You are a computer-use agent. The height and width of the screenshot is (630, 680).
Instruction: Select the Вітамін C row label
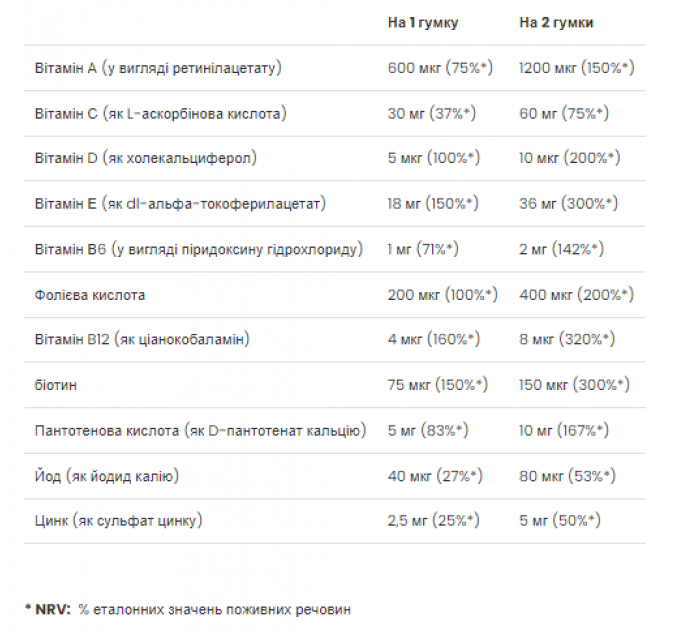click(160, 114)
